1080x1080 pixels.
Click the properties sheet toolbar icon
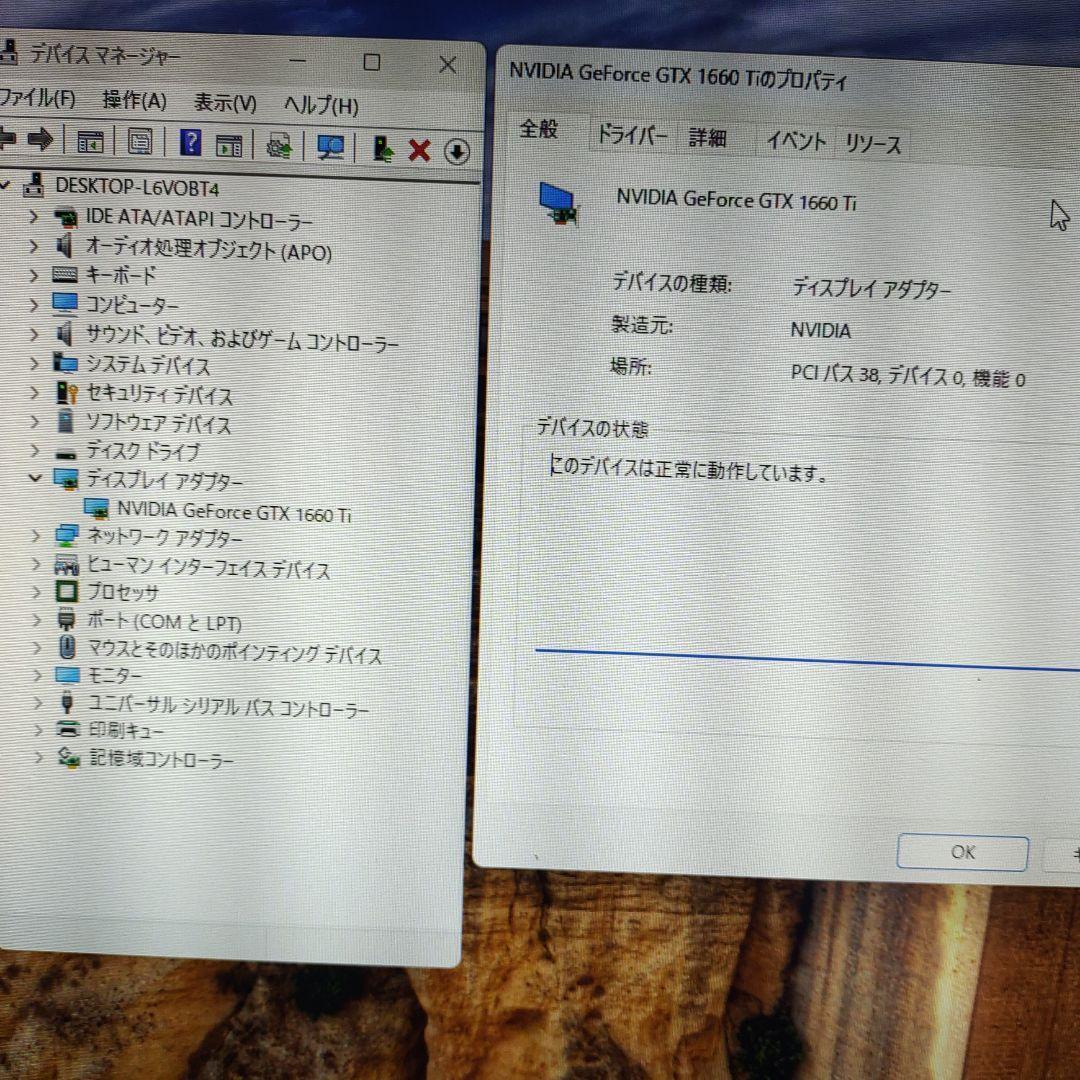[140, 143]
